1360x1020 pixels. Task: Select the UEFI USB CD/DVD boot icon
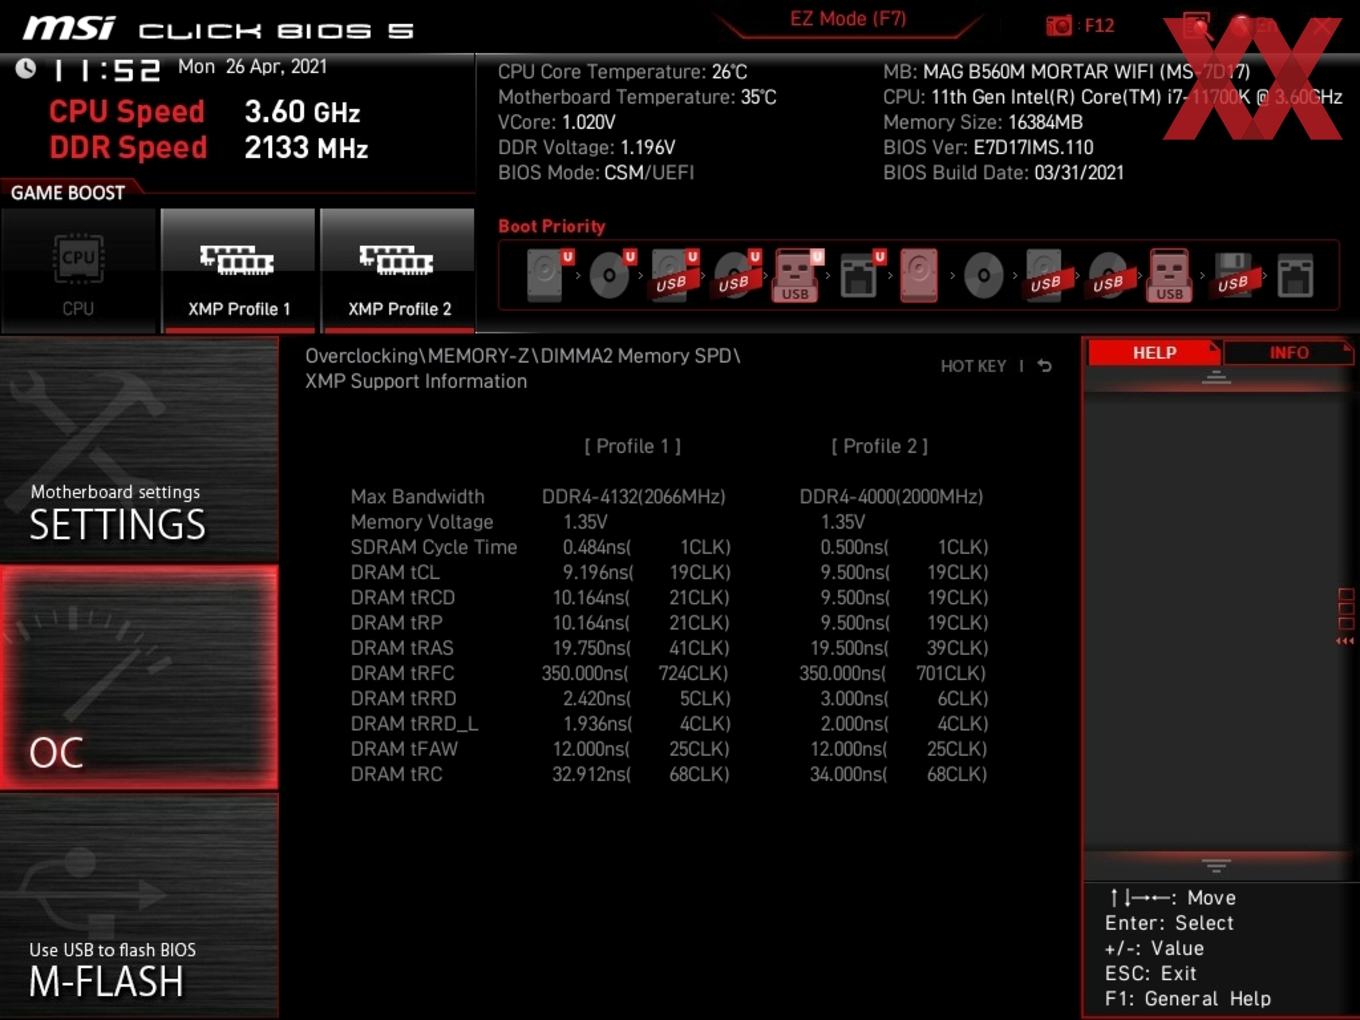[735, 275]
